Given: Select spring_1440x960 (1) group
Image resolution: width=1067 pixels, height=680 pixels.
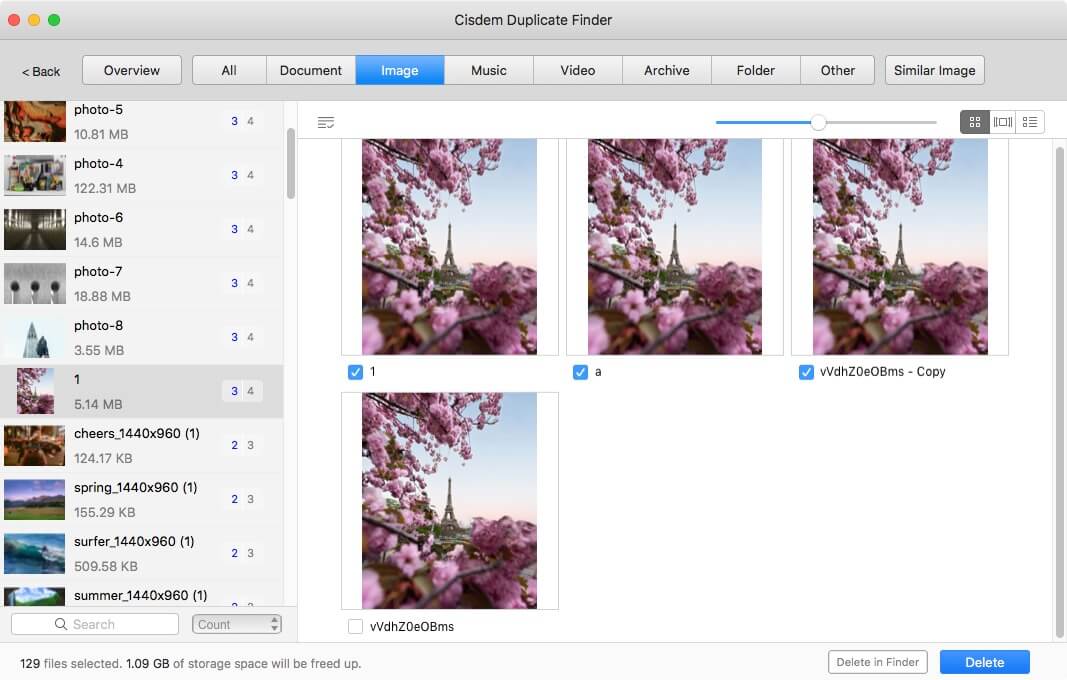Looking at the screenshot, I should click(x=142, y=500).
